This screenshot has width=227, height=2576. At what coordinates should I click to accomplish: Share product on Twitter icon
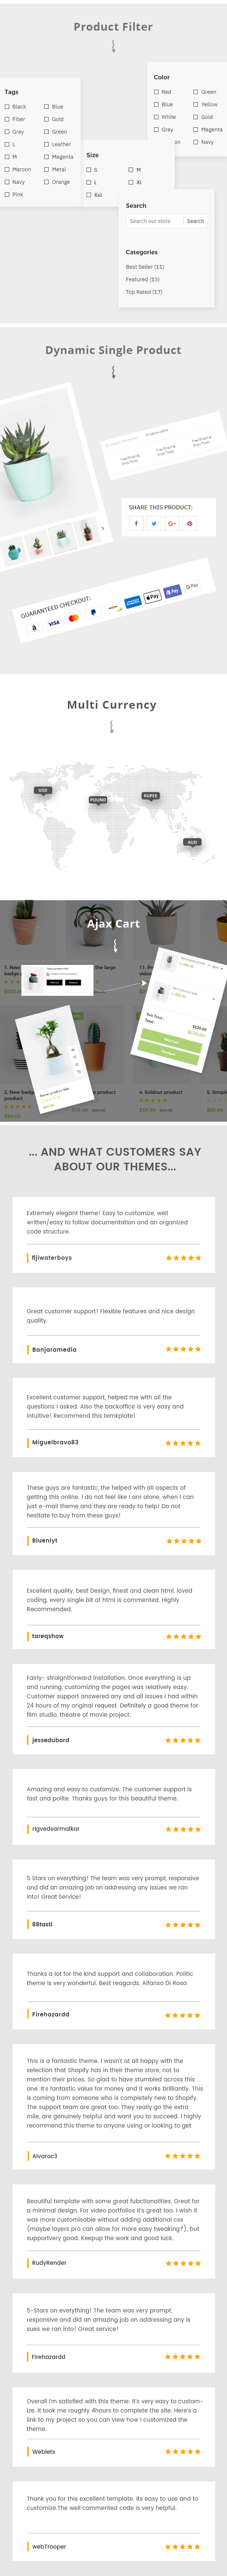click(x=154, y=523)
